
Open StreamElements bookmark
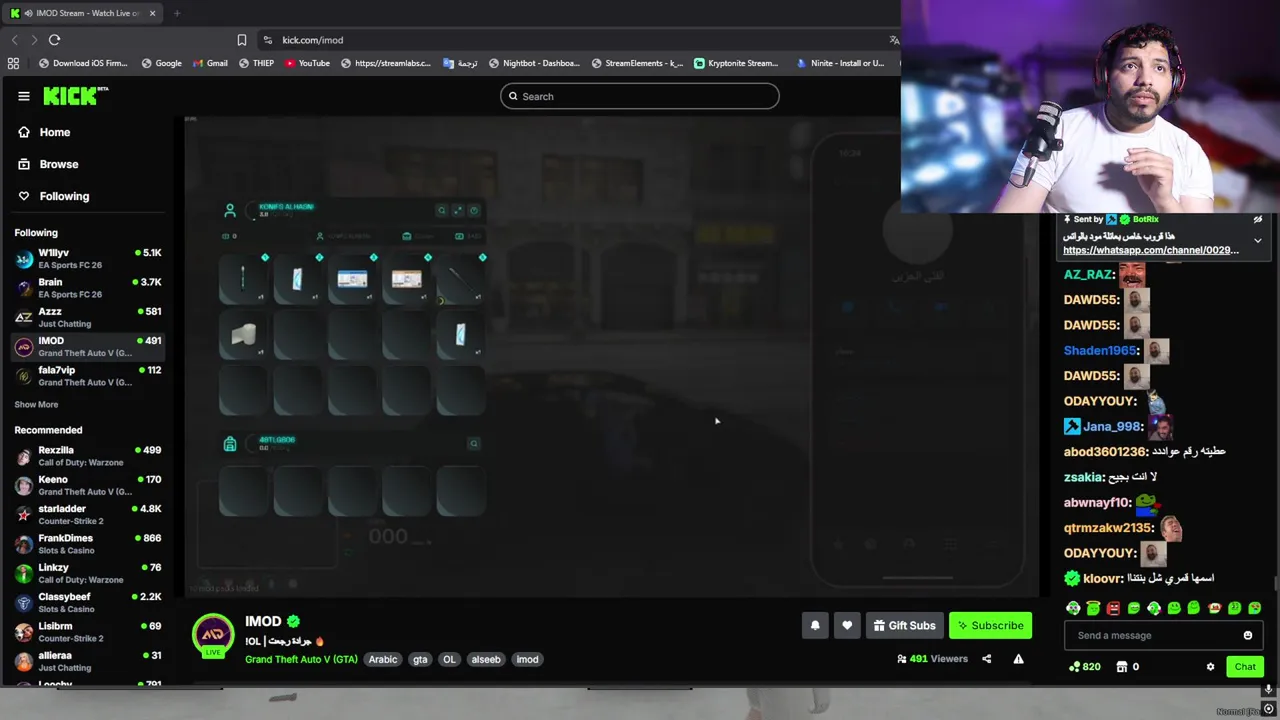coord(637,63)
